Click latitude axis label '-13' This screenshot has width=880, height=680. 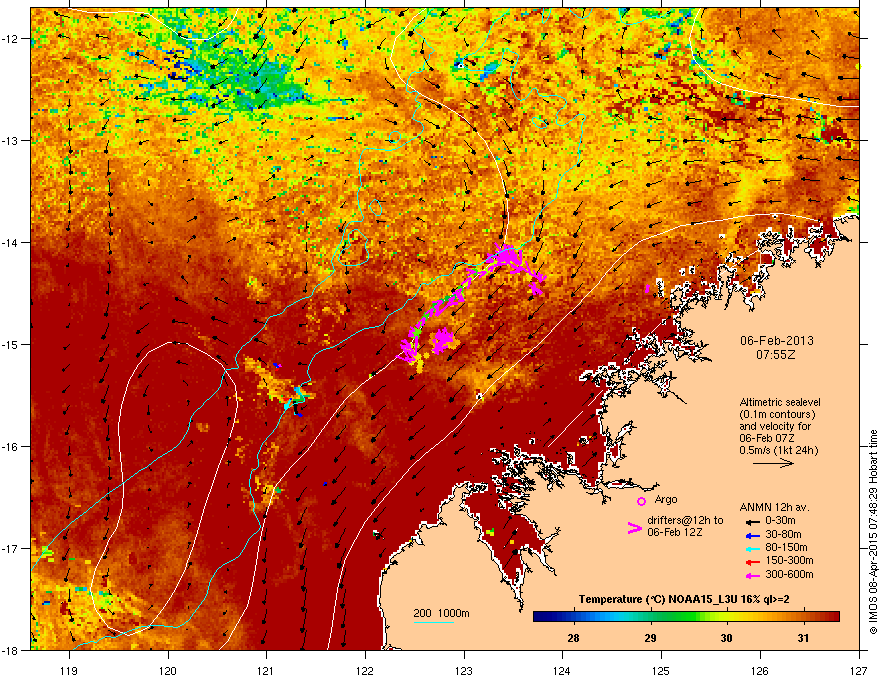(x=10, y=140)
